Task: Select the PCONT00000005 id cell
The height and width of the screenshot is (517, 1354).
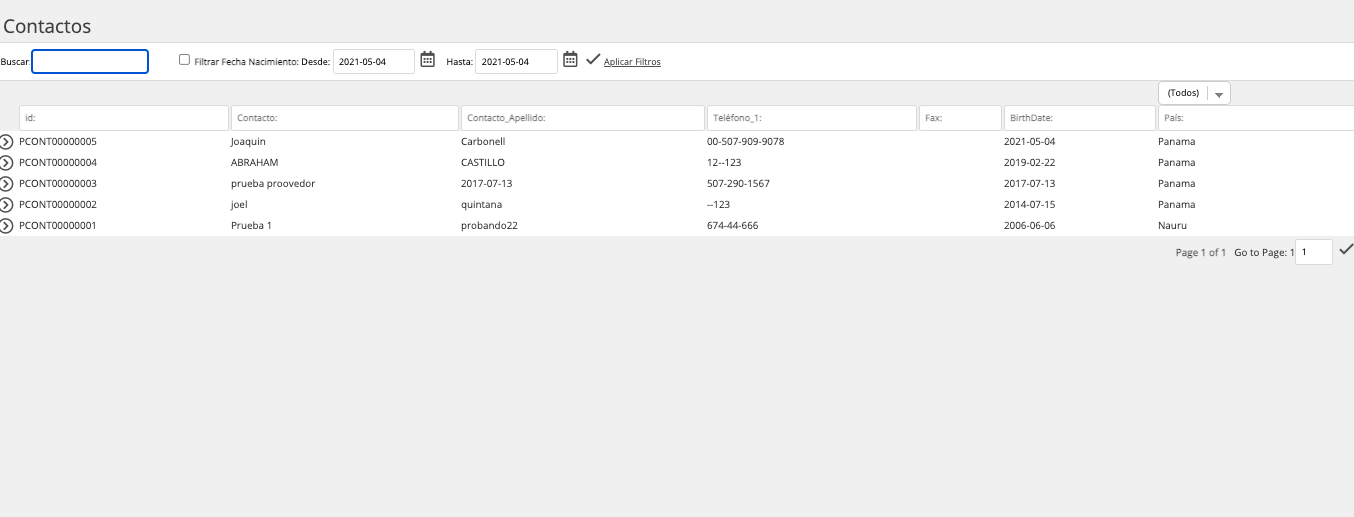Action: point(58,142)
